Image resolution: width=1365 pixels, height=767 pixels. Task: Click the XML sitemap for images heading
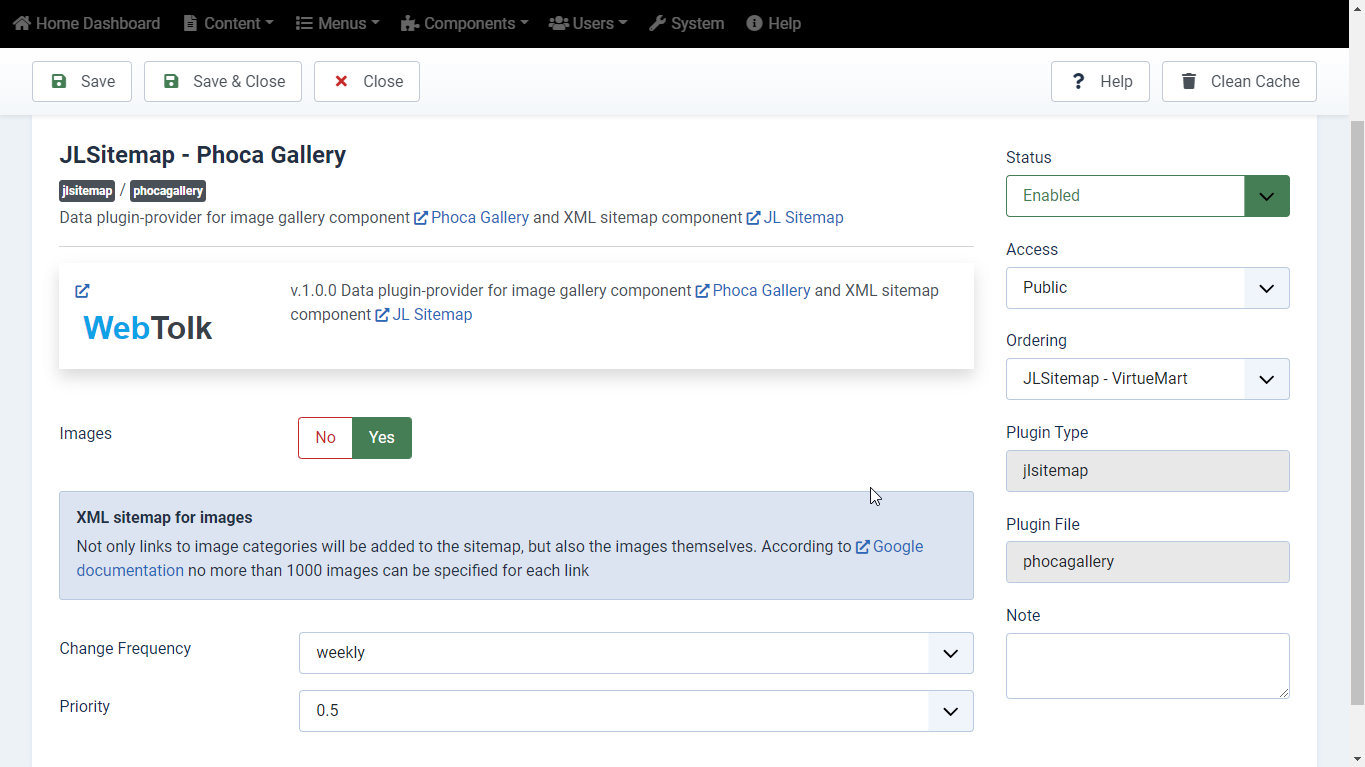(164, 518)
